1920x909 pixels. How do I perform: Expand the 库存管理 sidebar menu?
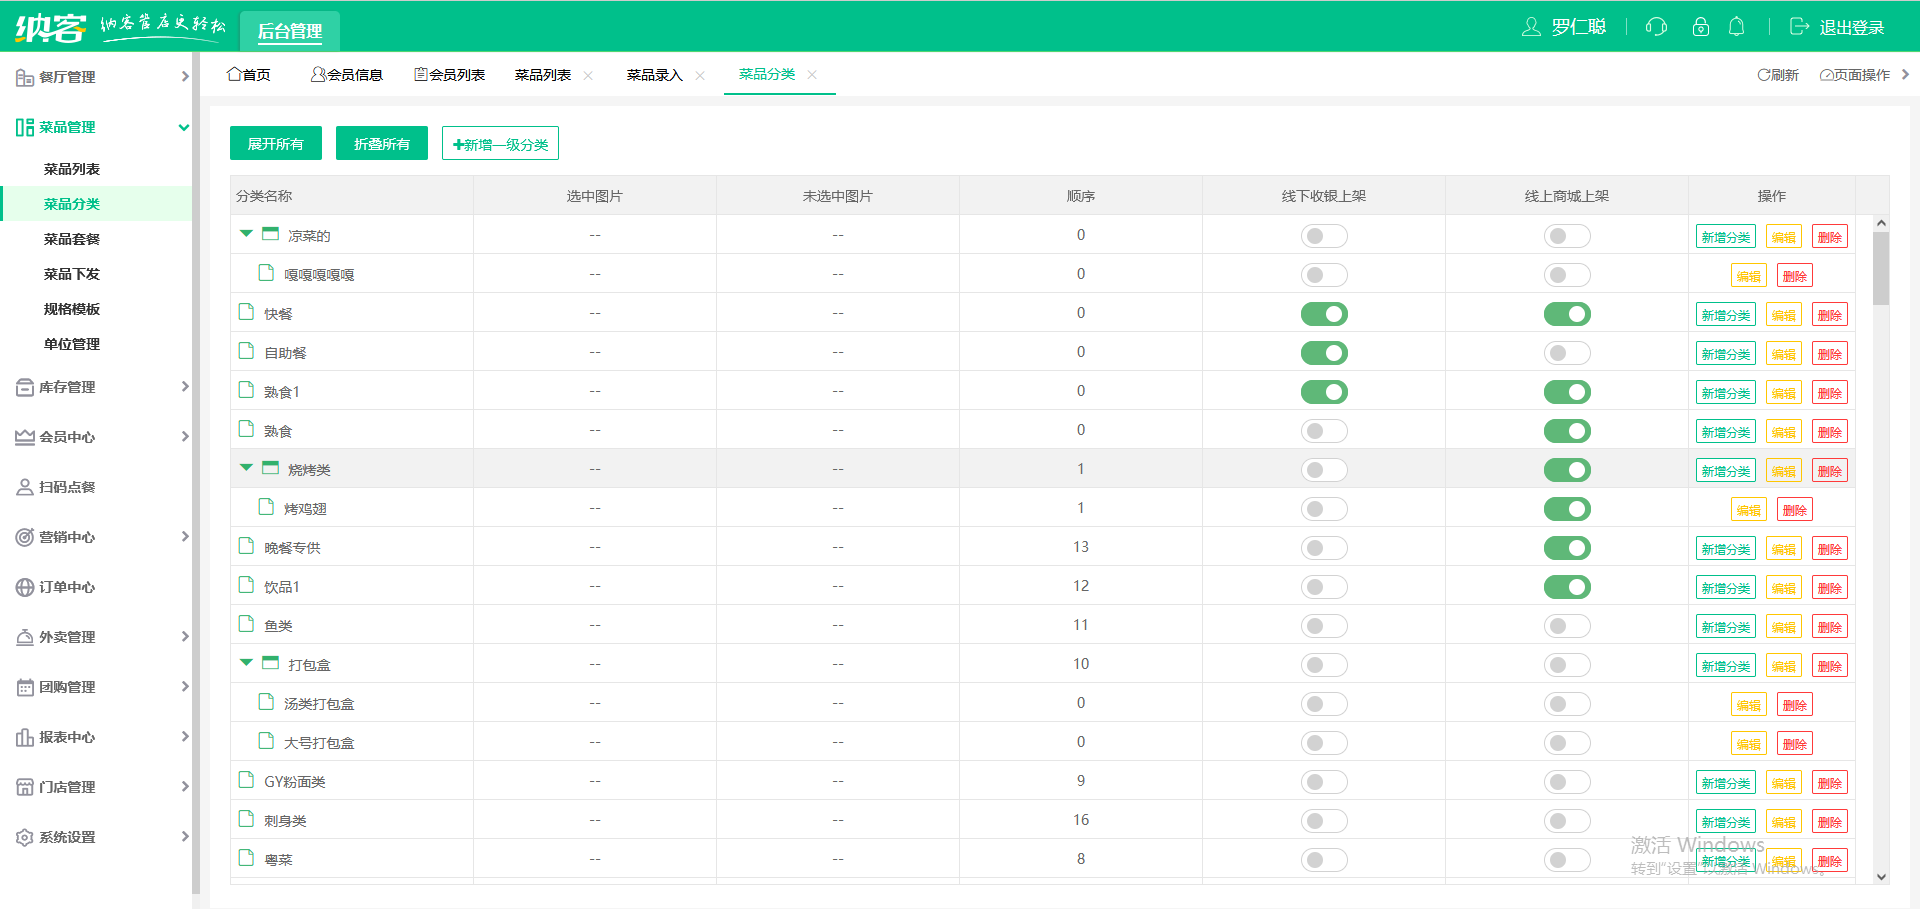point(184,386)
